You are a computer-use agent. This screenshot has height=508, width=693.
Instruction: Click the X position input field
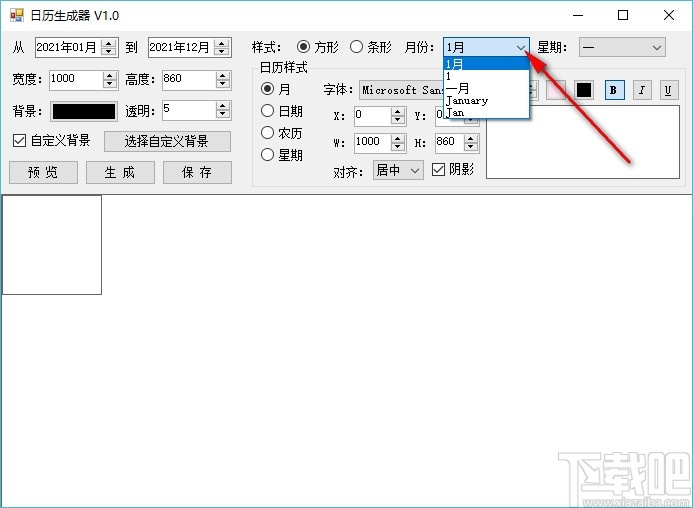pos(373,116)
